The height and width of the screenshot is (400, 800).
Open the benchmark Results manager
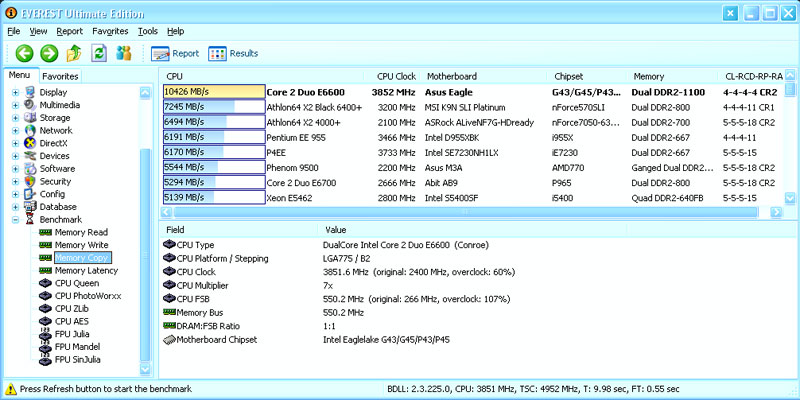[x=233, y=54]
